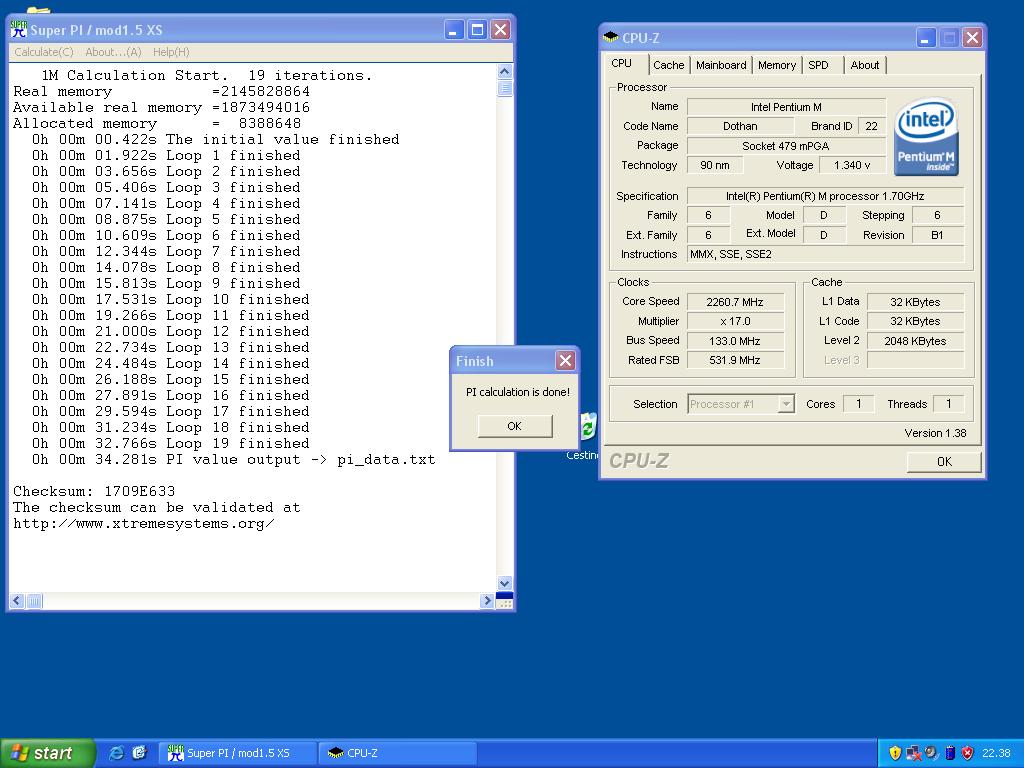Click the Rated FSB value 531.9 MHz
Screen dimensions: 1024x768
pyautogui.click(x=735, y=360)
